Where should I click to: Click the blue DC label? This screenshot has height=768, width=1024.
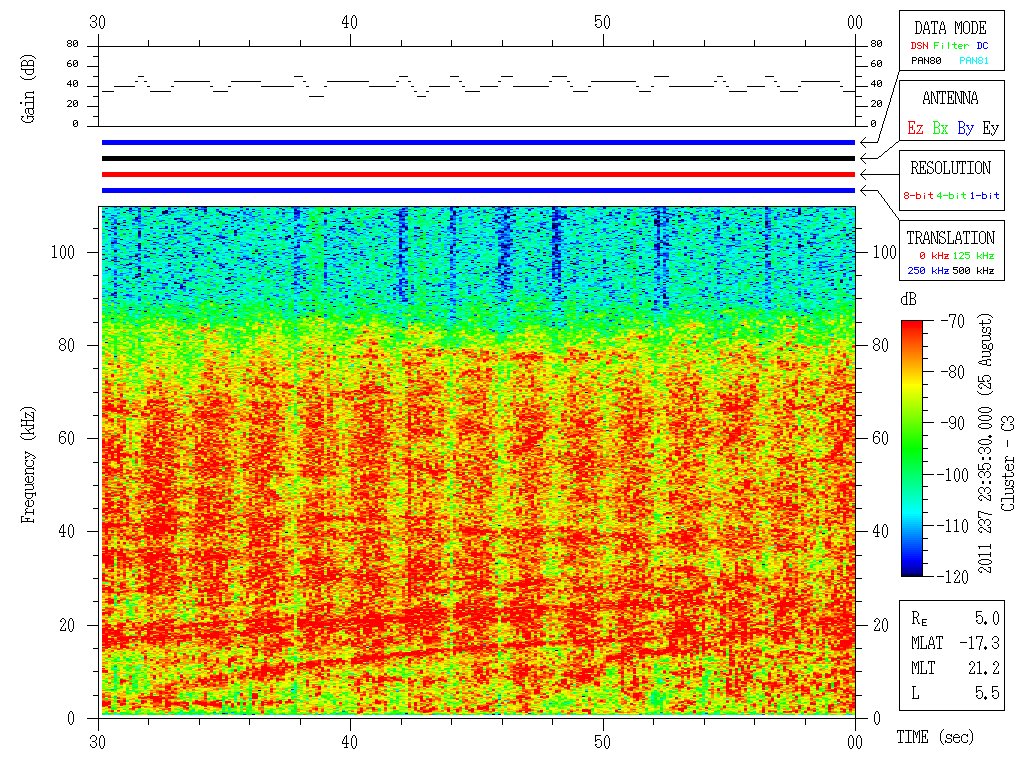point(982,46)
